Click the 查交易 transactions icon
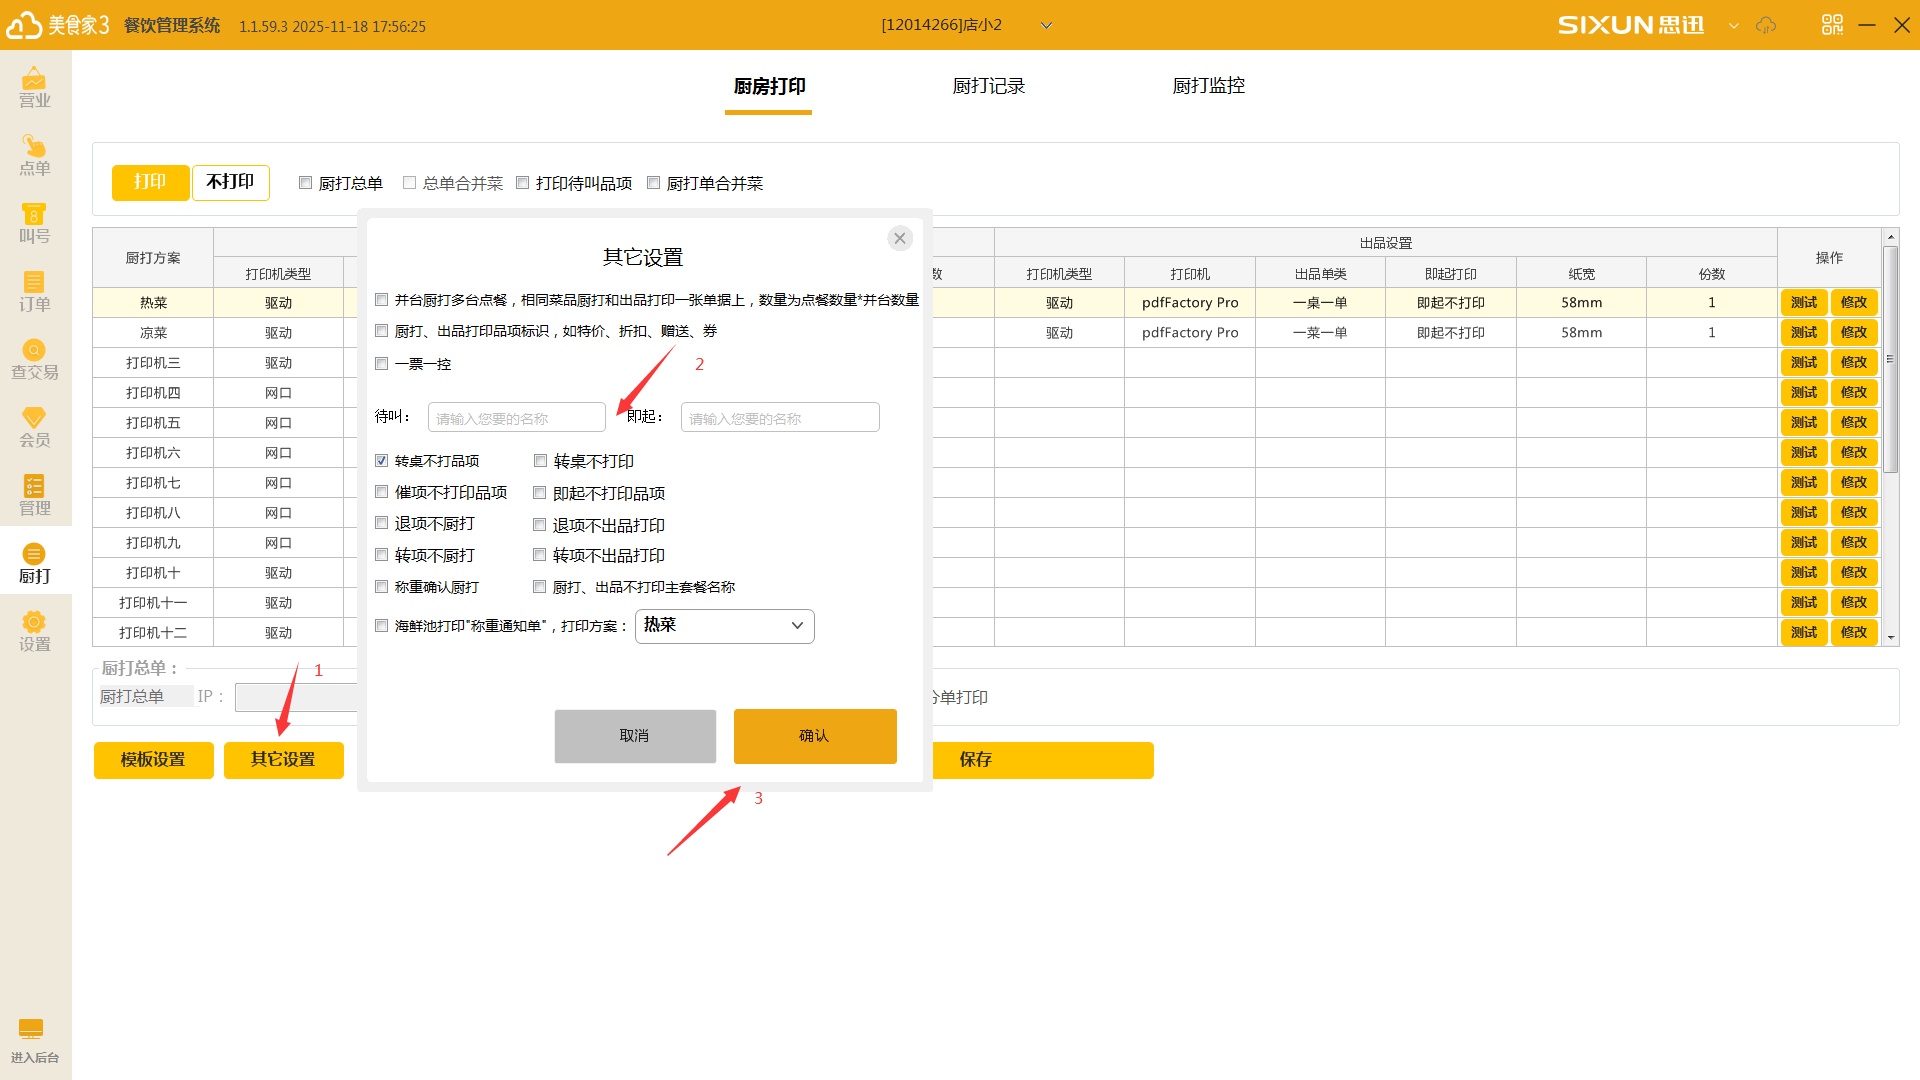The width and height of the screenshot is (1920, 1080). pos(34,359)
